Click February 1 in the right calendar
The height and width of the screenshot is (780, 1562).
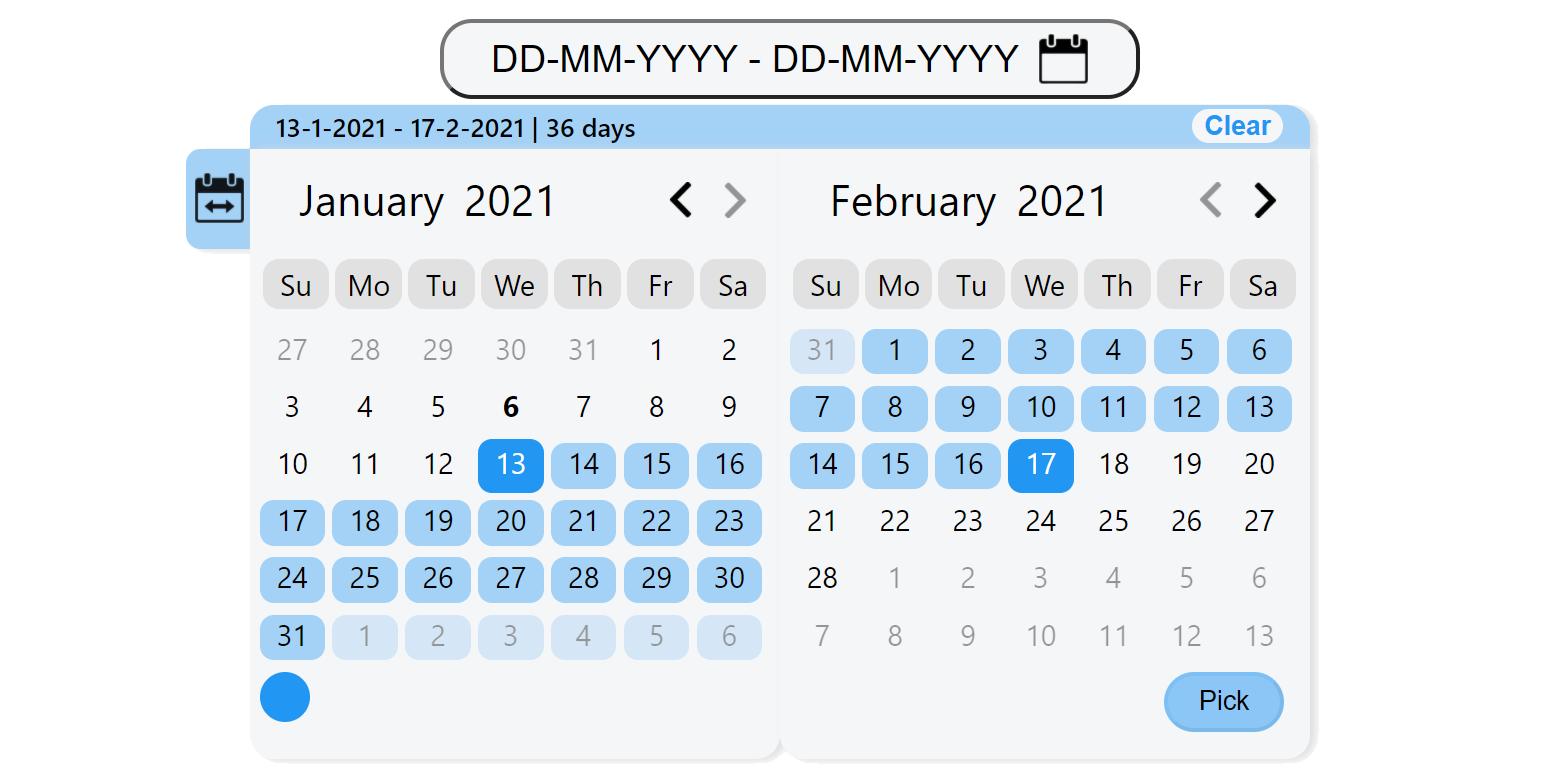(x=895, y=351)
